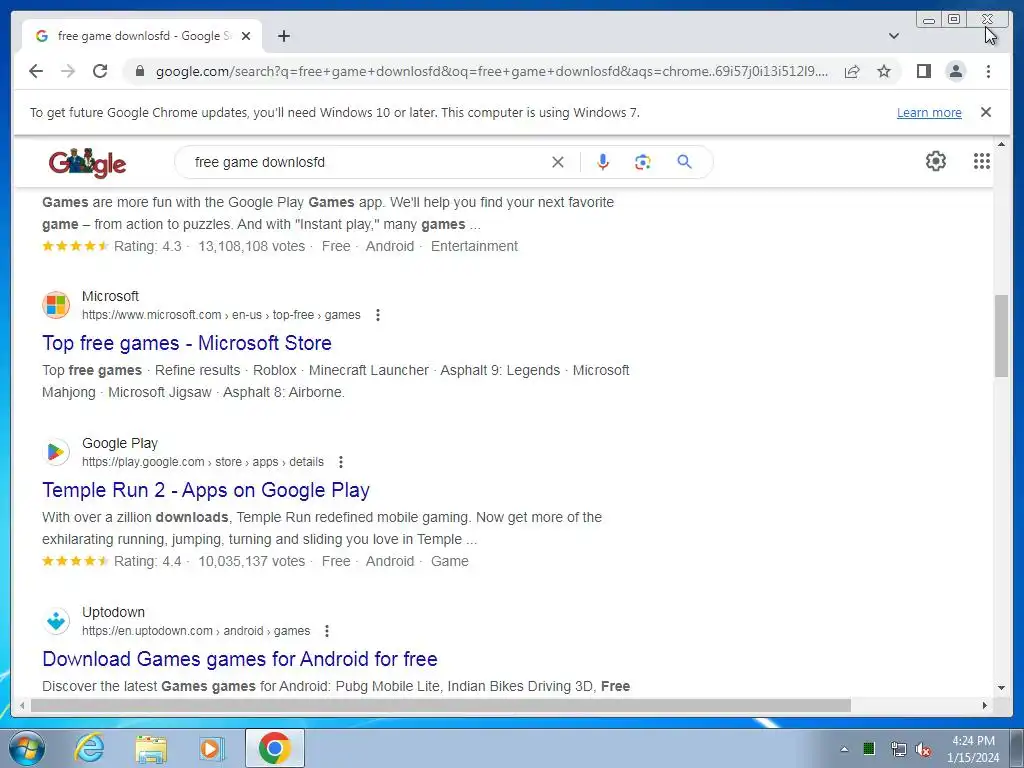Open the Windows Start menu
Screen dimensions: 1024x768
click(27, 748)
